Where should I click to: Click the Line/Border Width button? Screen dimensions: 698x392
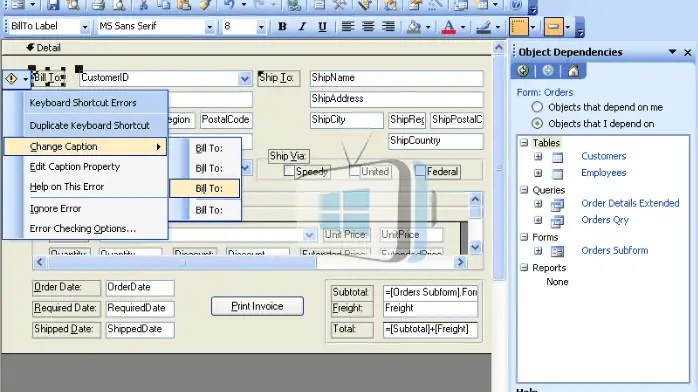pyautogui.click(x=519, y=27)
